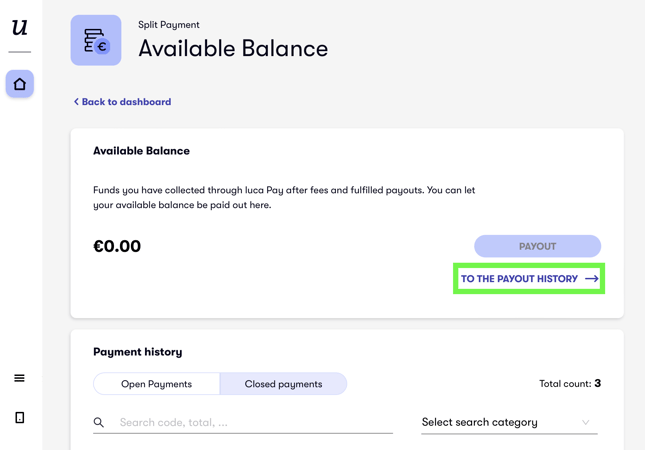The width and height of the screenshot is (645, 450).
Task: Open the Home icon in the sidebar
Action: point(20,84)
